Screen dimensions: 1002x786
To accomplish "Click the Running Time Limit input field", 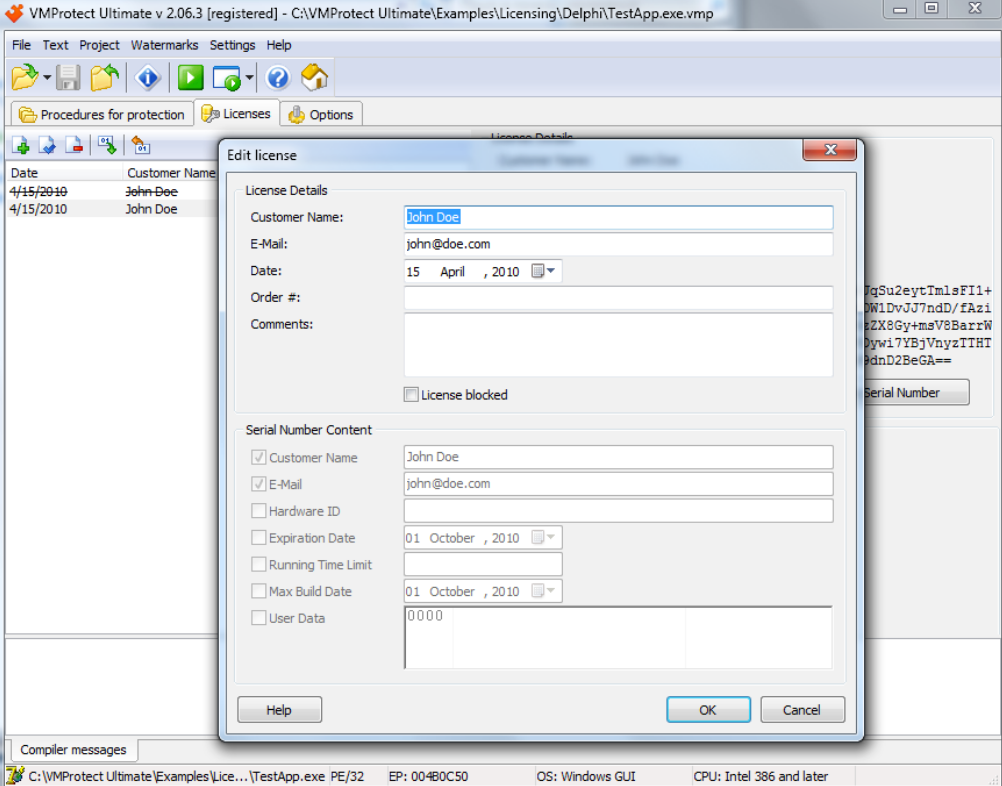I will click(483, 564).
